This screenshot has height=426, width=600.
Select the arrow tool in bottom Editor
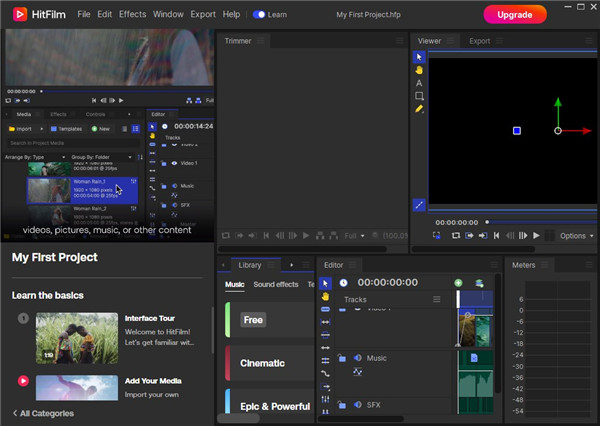coord(325,283)
